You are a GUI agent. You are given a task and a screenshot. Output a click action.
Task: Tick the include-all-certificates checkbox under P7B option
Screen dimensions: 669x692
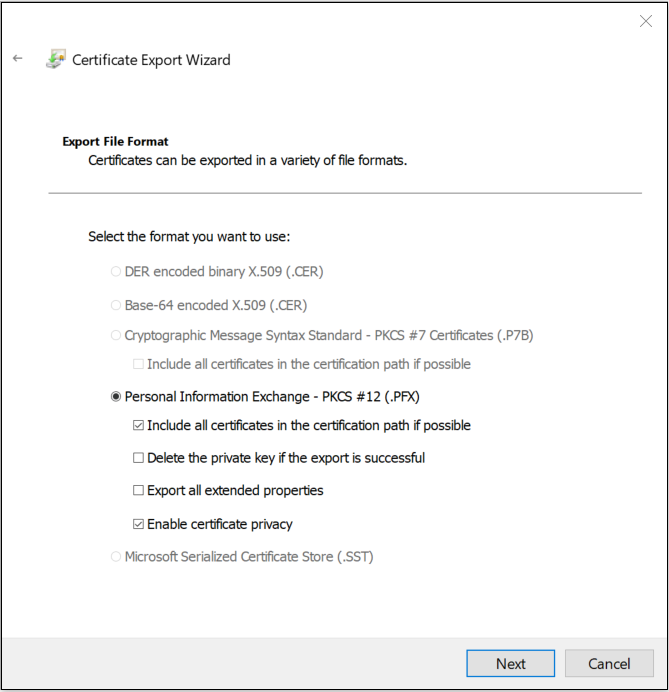pyautogui.click(x=139, y=364)
